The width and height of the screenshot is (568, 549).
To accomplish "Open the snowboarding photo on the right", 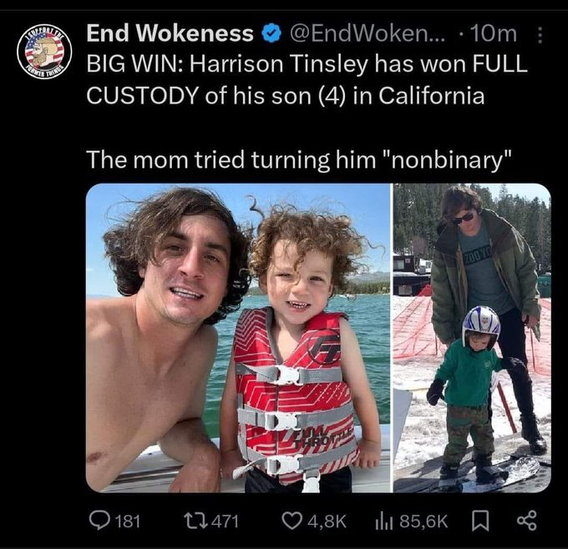I will point(472,338).
